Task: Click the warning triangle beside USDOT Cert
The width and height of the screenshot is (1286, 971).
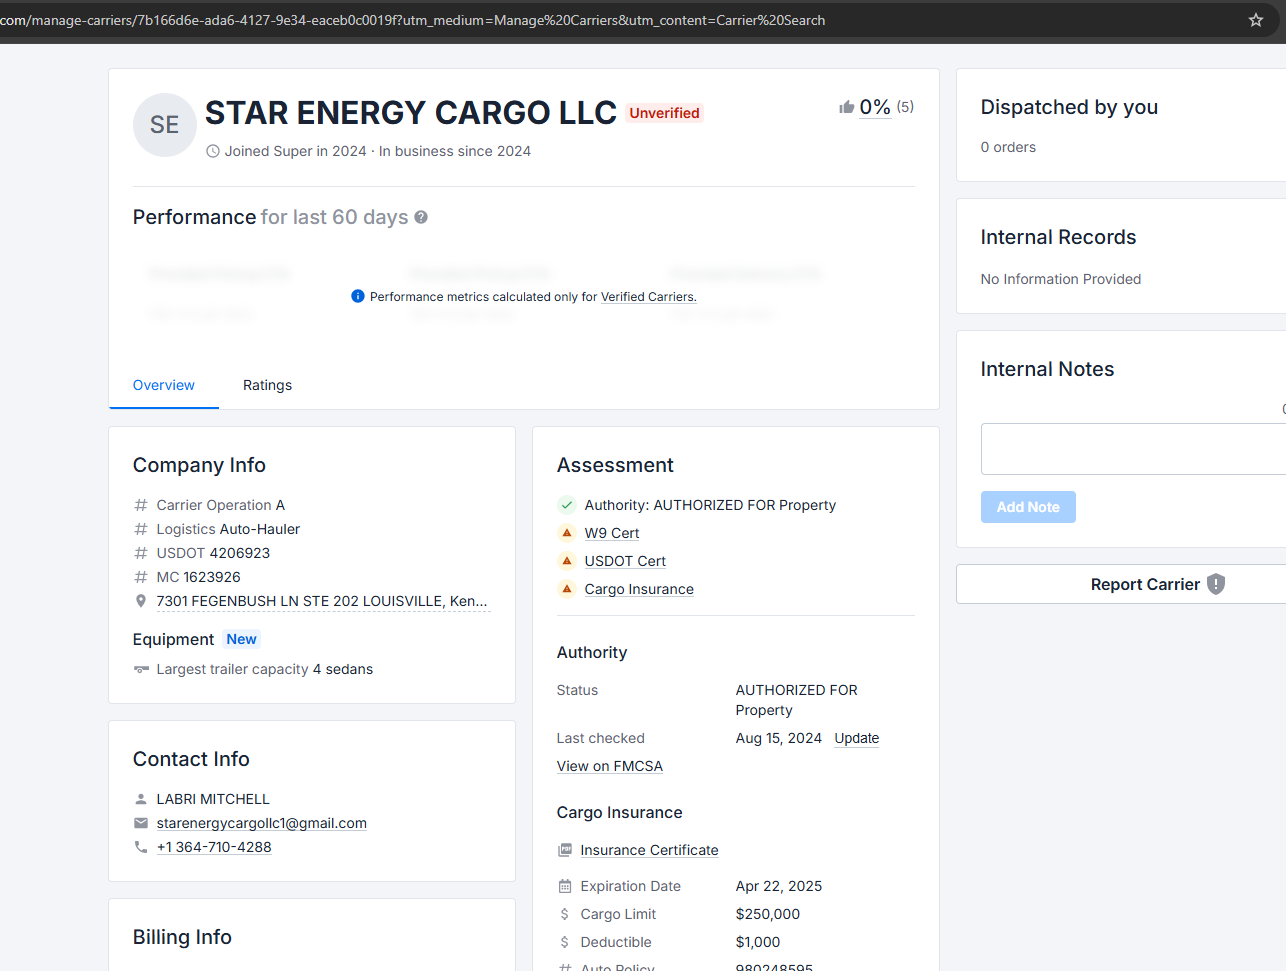Action: 567,561
